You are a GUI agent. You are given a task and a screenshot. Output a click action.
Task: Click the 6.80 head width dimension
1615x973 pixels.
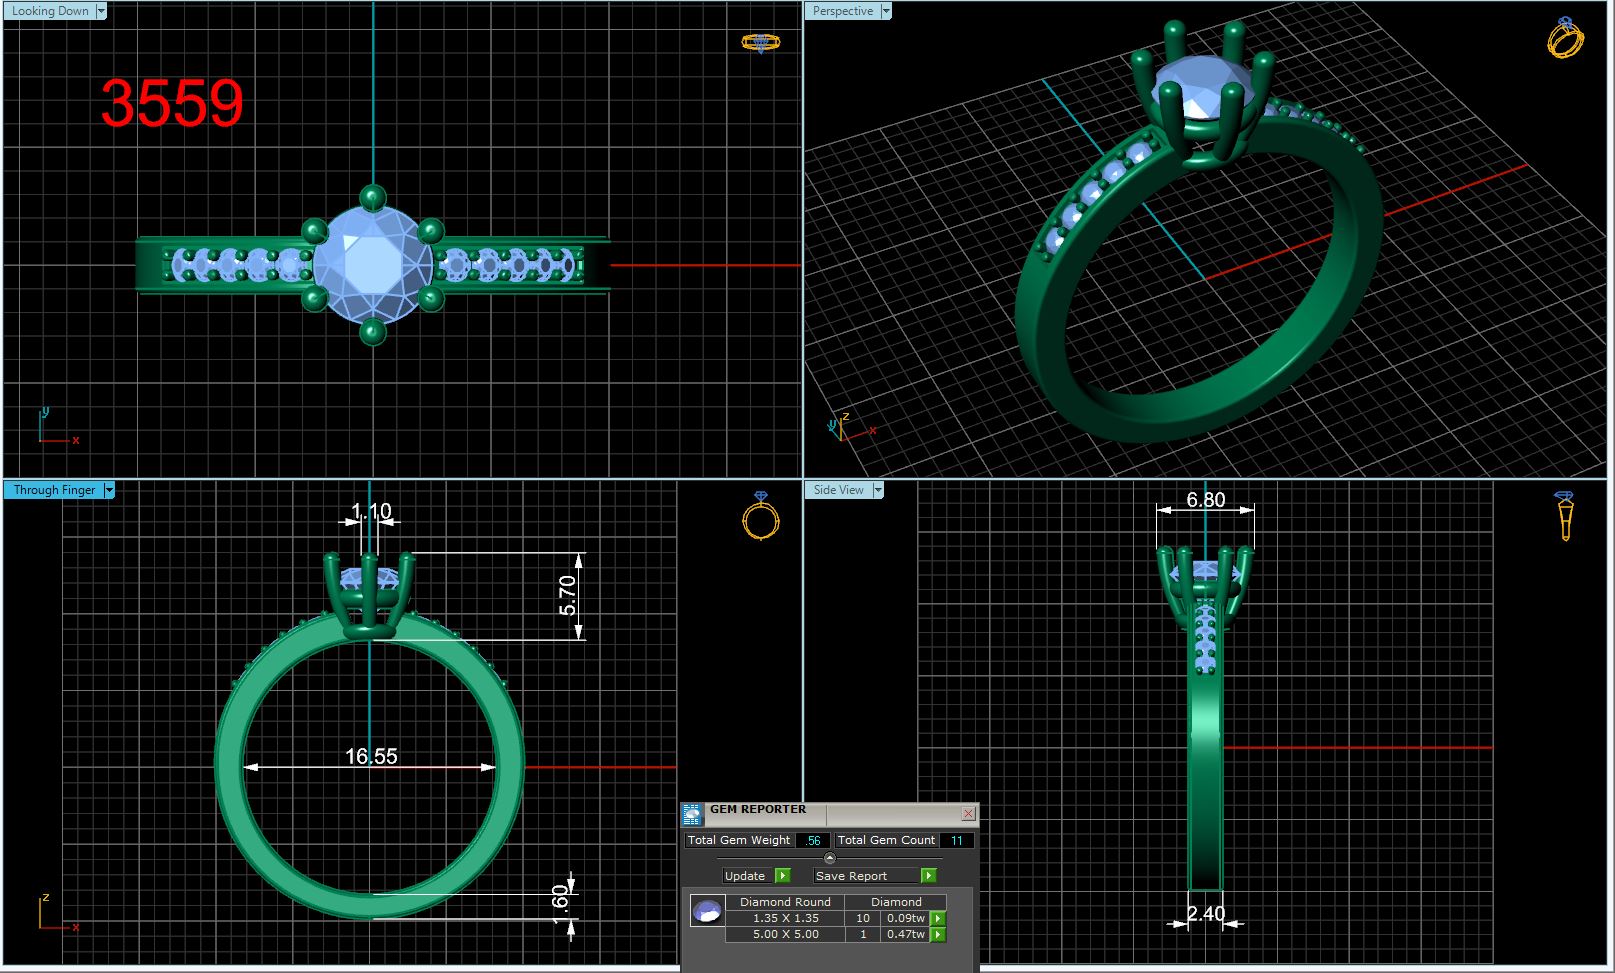(x=1205, y=500)
